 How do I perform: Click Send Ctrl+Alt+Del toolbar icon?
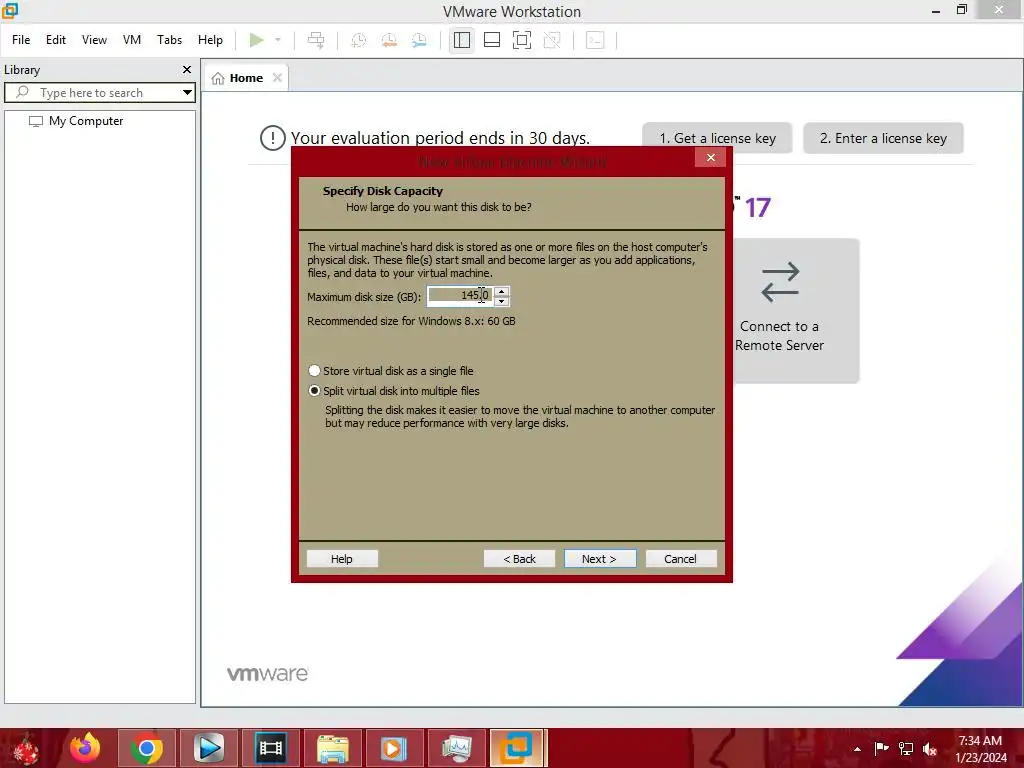click(x=316, y=40)
